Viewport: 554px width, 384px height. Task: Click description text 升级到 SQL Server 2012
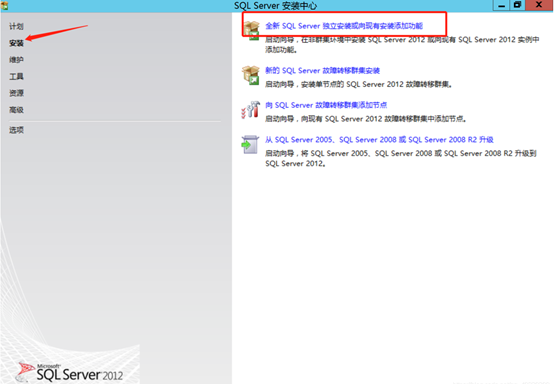[401, 158]
